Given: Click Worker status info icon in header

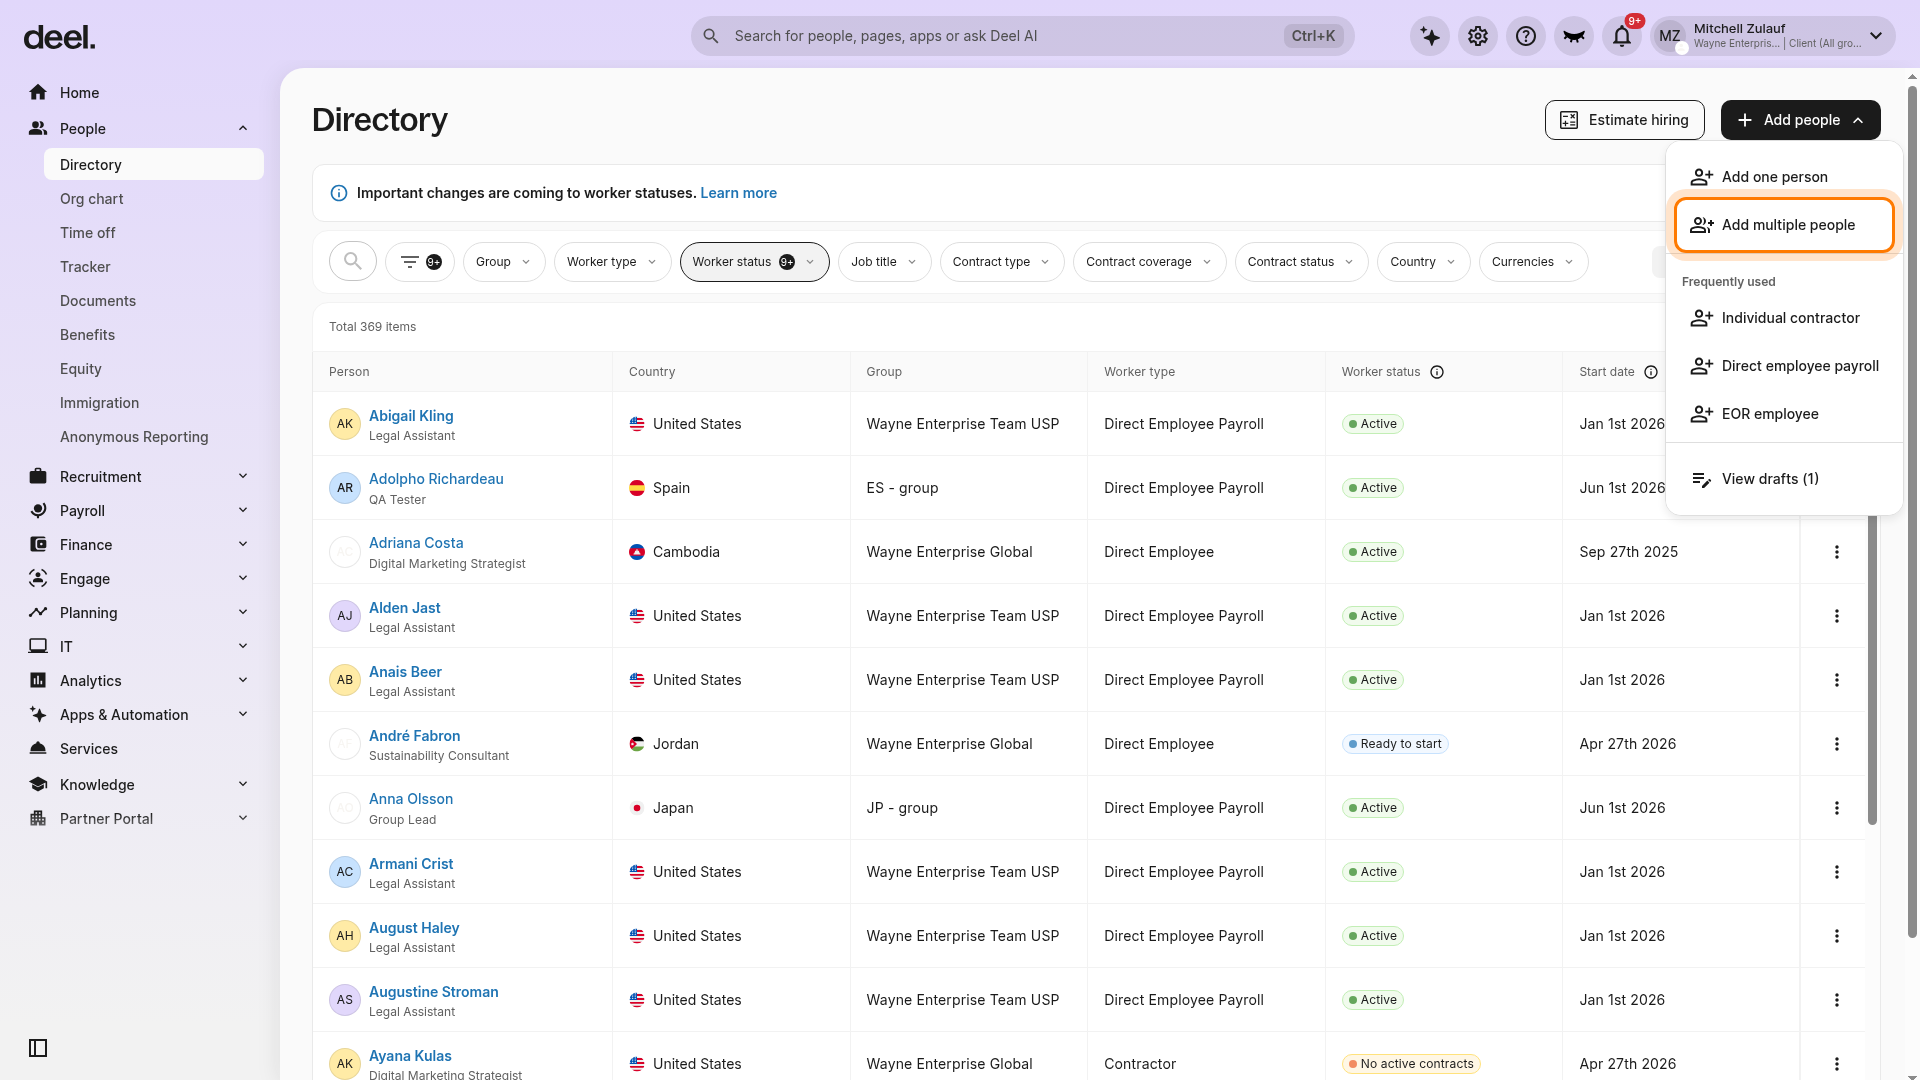Looking at the screenshot, I should pos(1437,372).
